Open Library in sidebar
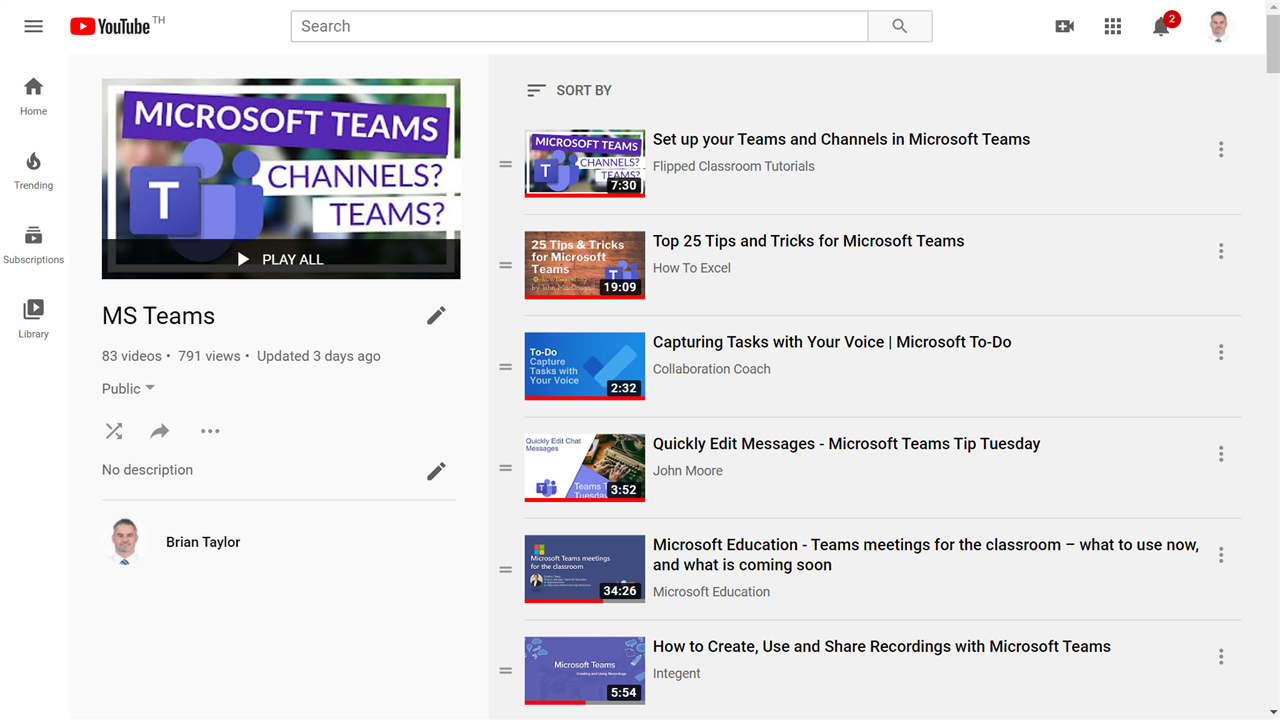 [34, 319]
